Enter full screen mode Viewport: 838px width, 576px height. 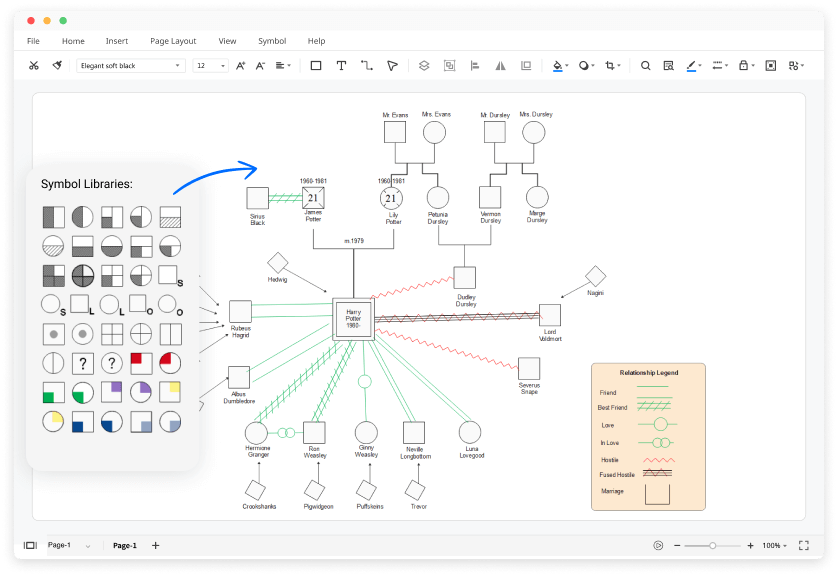[x=804, y=546]
